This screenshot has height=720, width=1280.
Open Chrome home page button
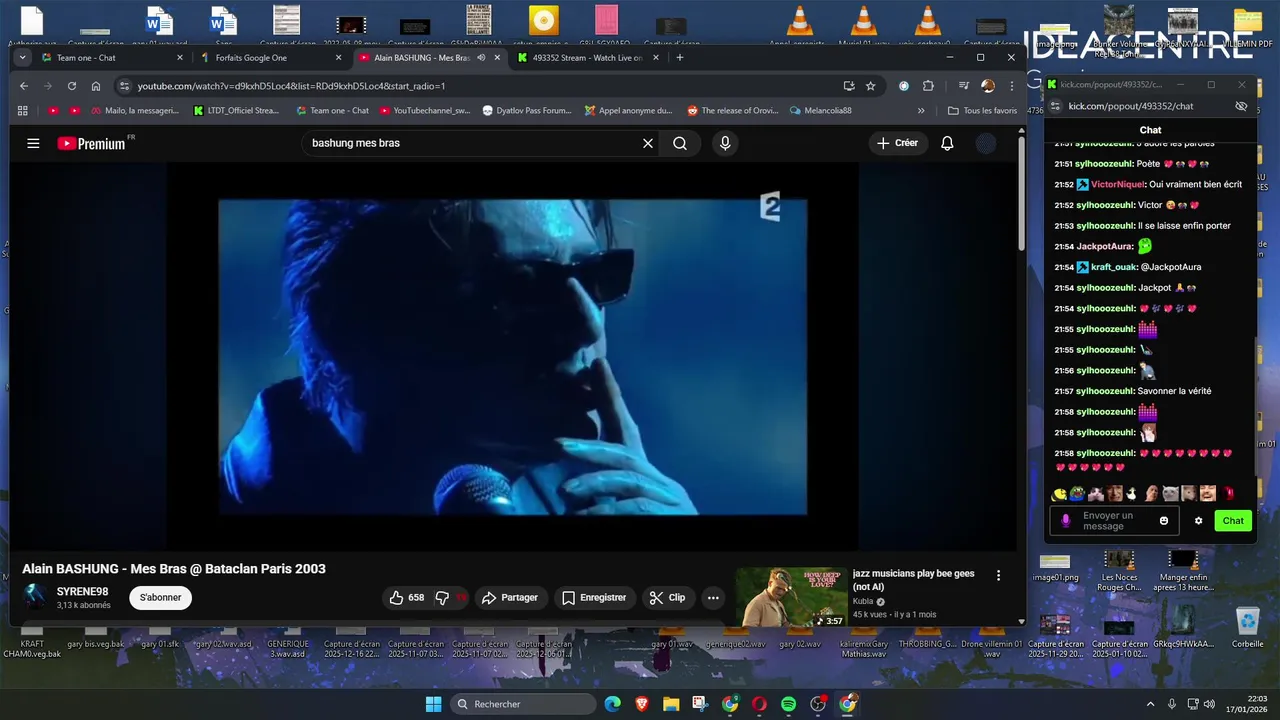[x=96, y=86]
